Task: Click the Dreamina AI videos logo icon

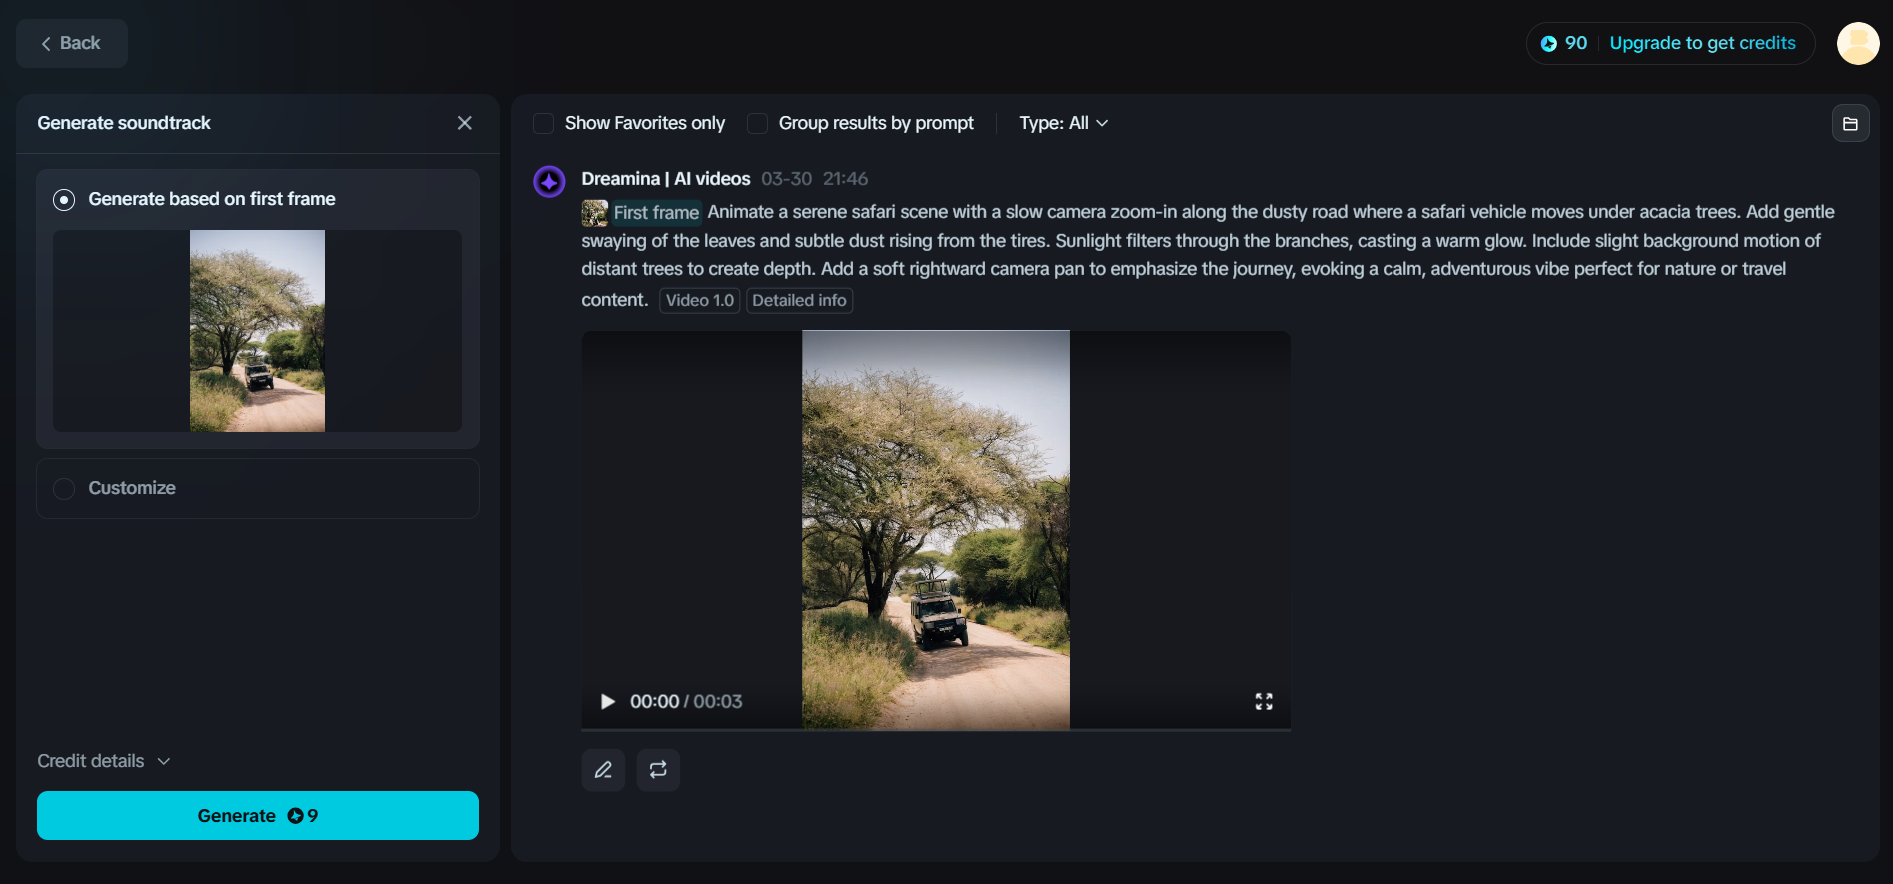Action: tap(549, 181)
